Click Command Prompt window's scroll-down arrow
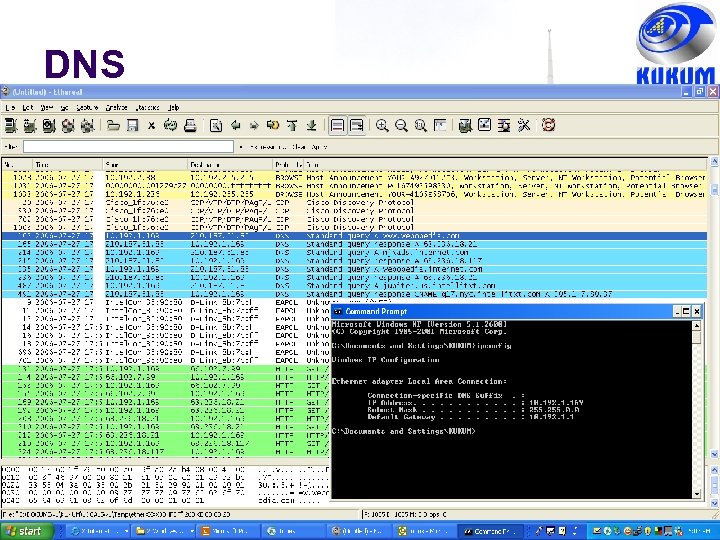This screenshot has height=540, width=720. [697, 494]
